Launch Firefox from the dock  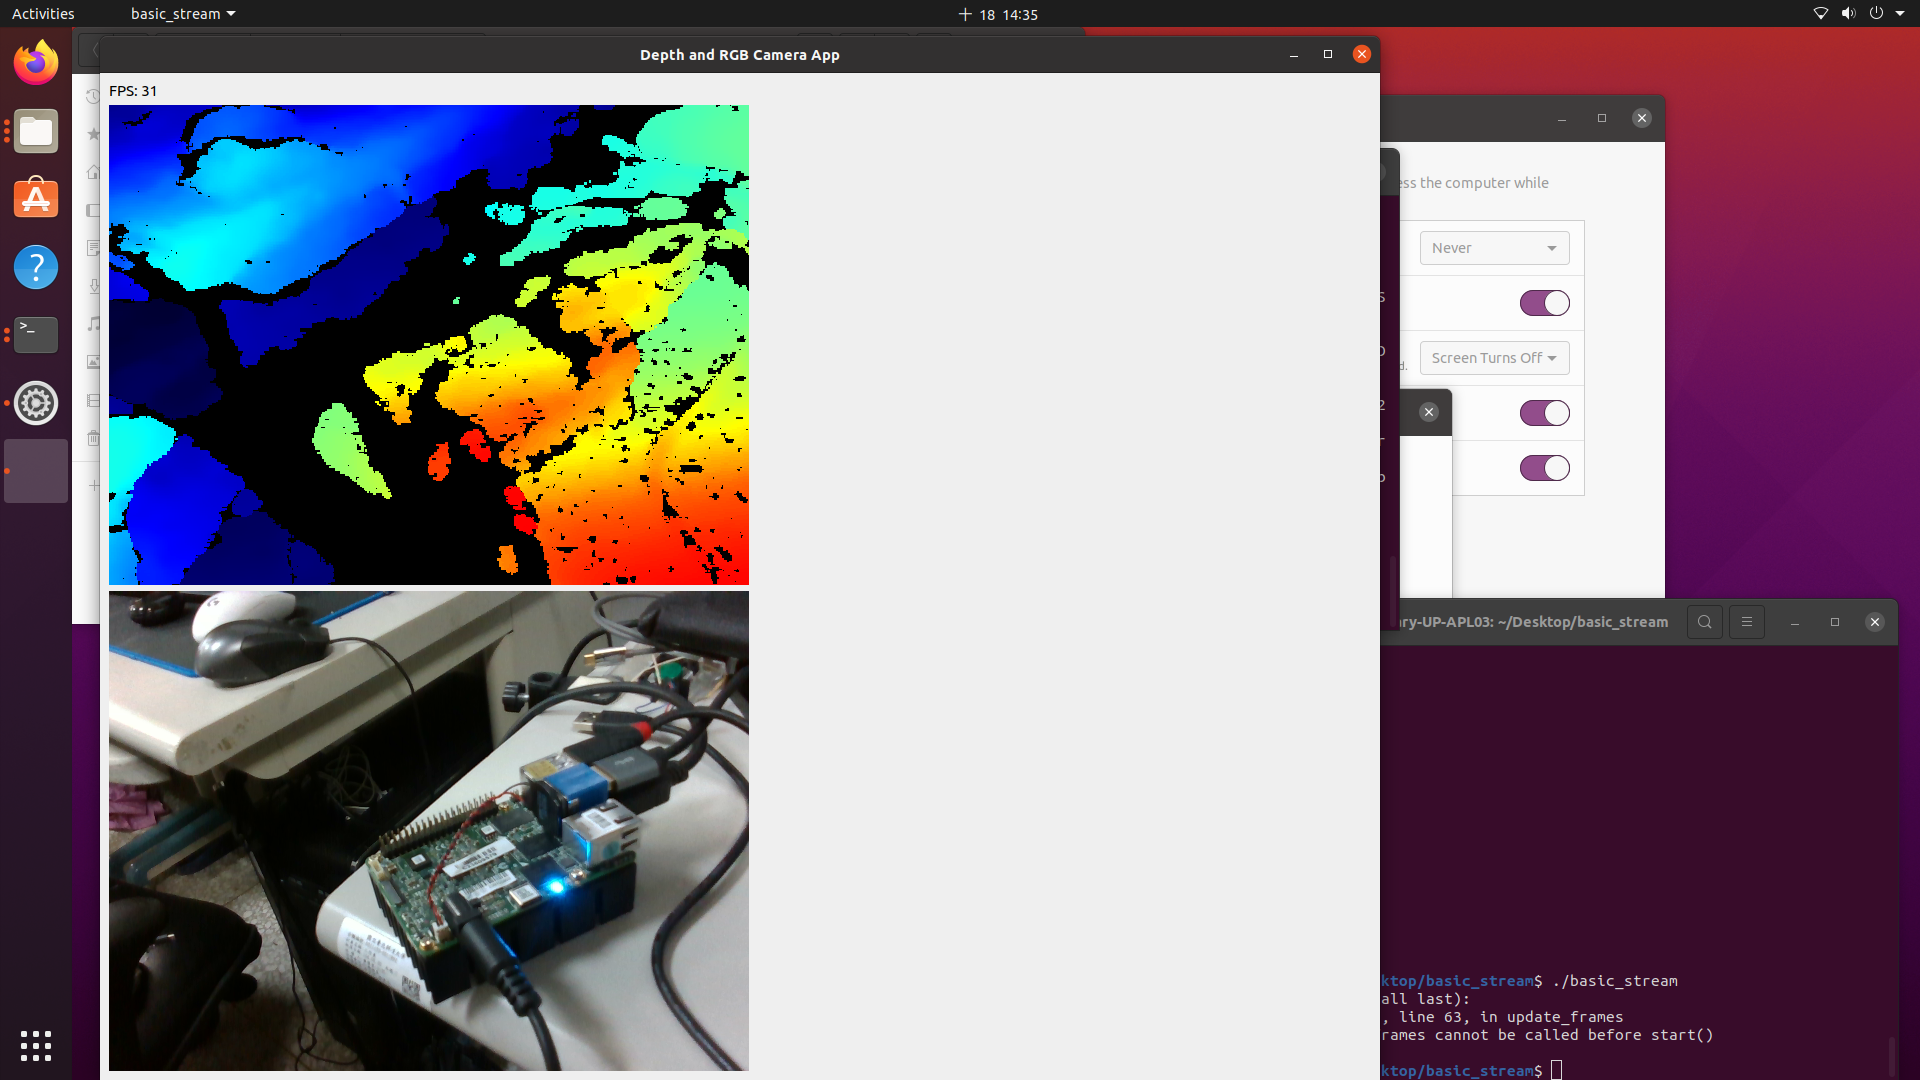point(35,62)
